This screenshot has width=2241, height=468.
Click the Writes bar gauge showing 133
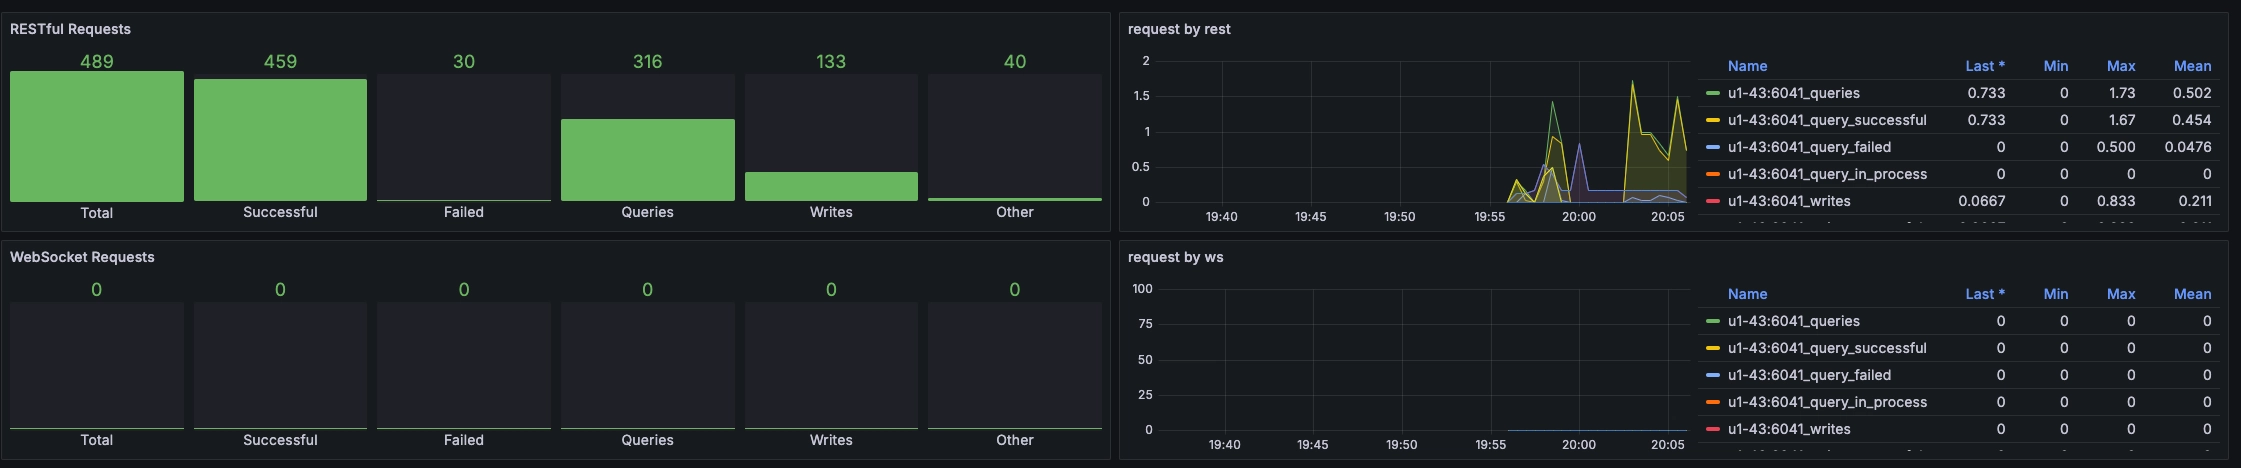coord(831,186)
